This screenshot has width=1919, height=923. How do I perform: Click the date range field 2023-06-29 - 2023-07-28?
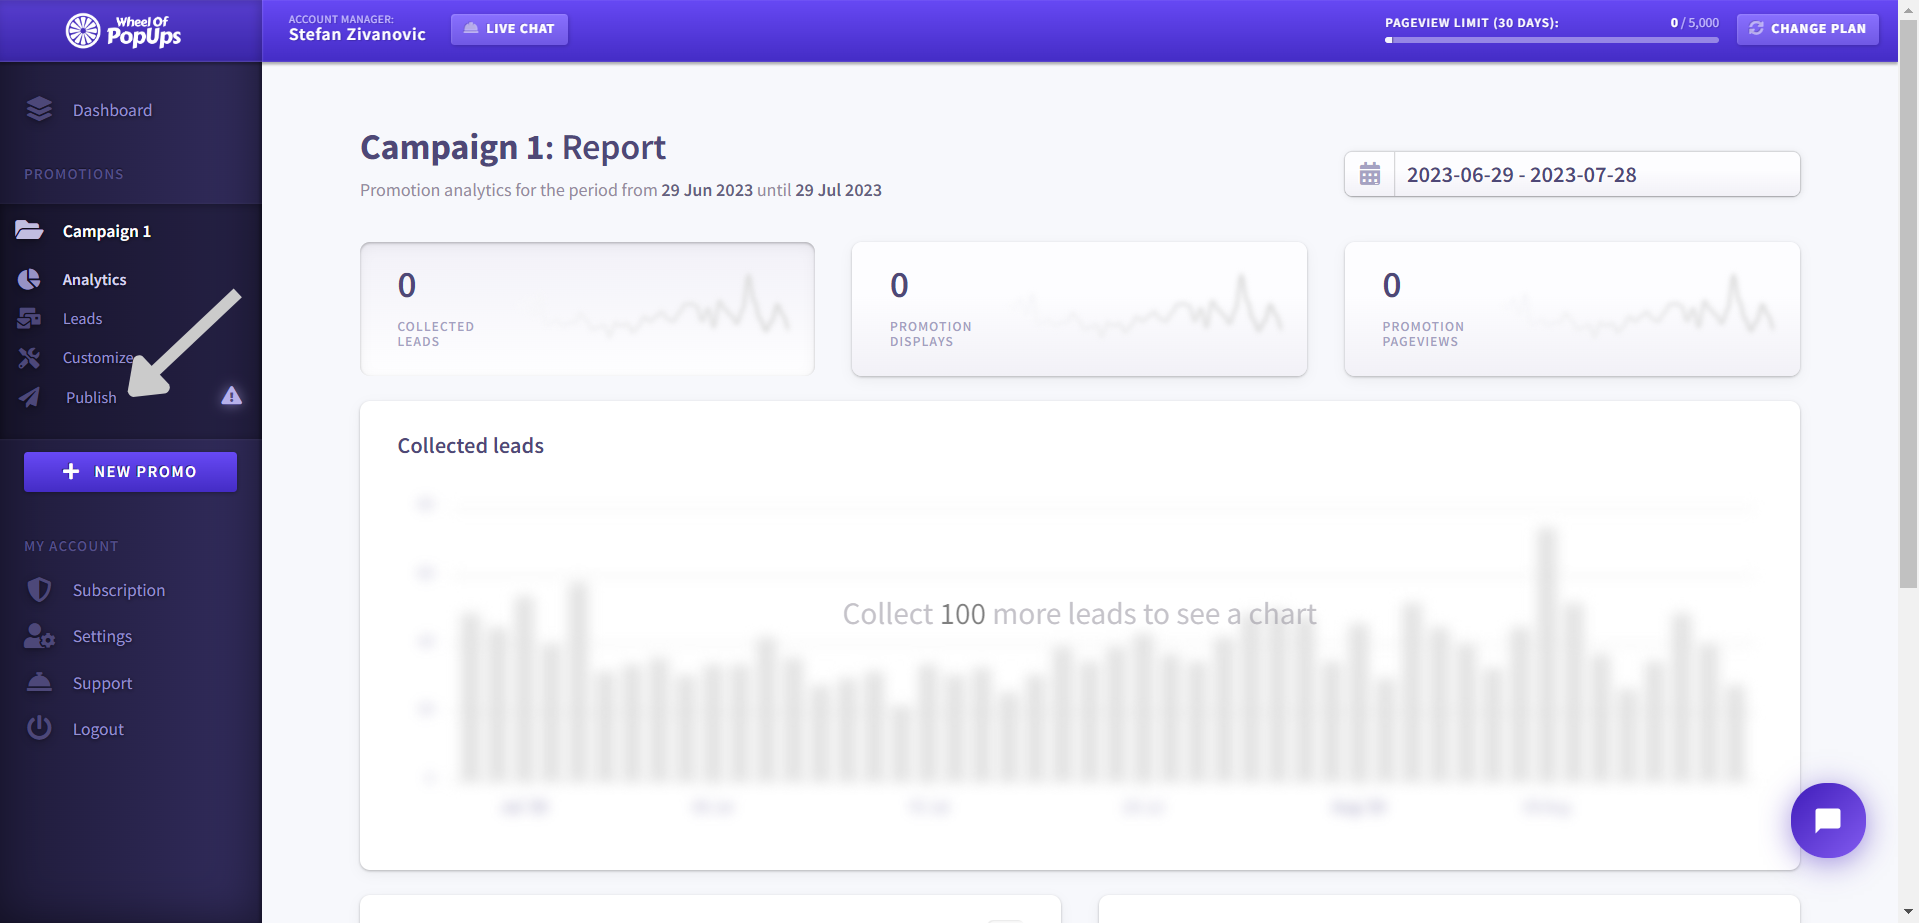tap(1597, 174)
